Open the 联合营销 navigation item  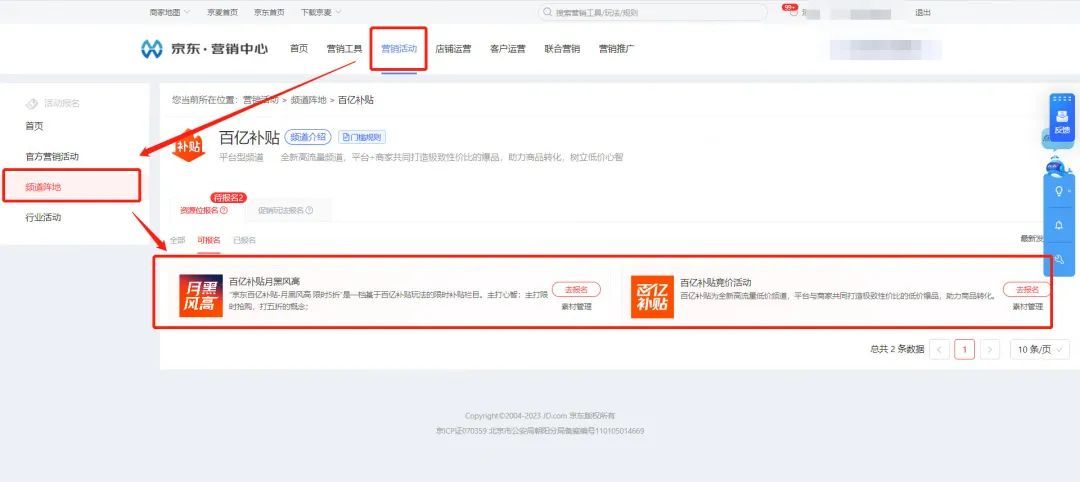pos(562,49)
